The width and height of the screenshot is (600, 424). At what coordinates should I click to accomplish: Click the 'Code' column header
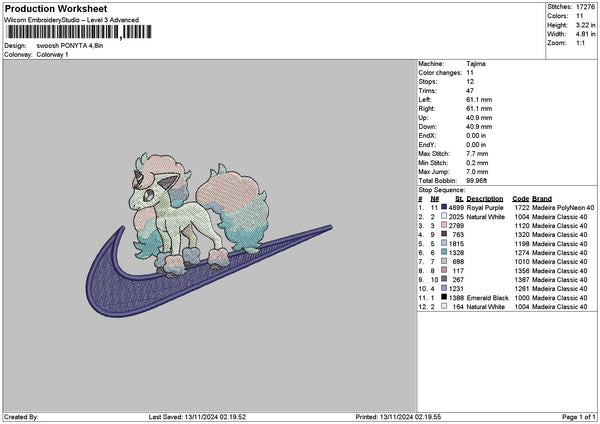coord(520,199)
